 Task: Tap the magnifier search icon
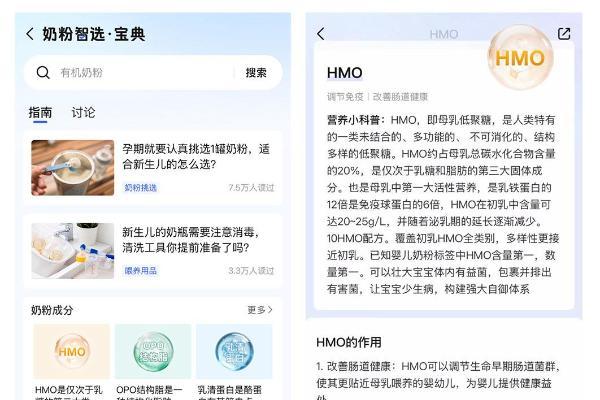[x=43, y=72]
